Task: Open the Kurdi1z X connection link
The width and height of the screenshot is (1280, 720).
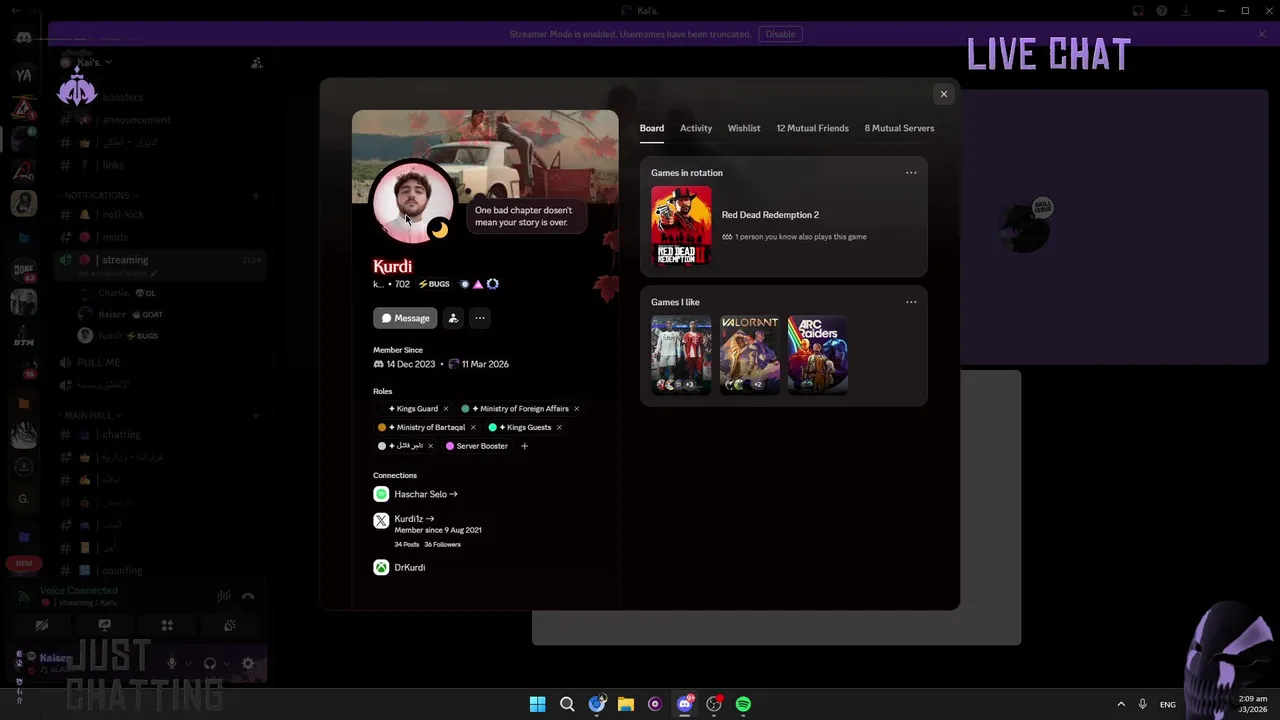Action: point(414,519)
